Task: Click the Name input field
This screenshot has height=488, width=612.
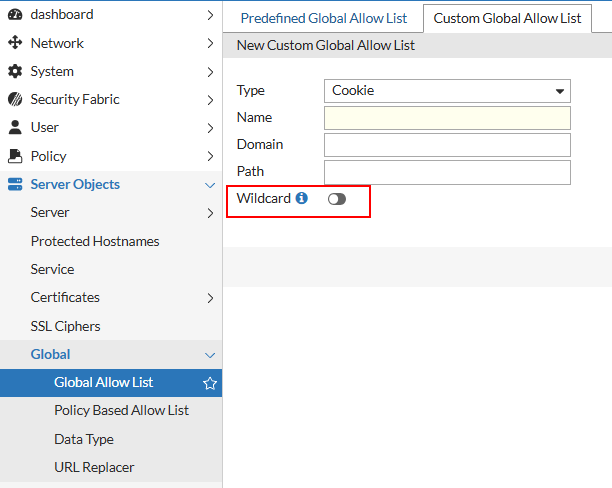Action: click(447, 118)
